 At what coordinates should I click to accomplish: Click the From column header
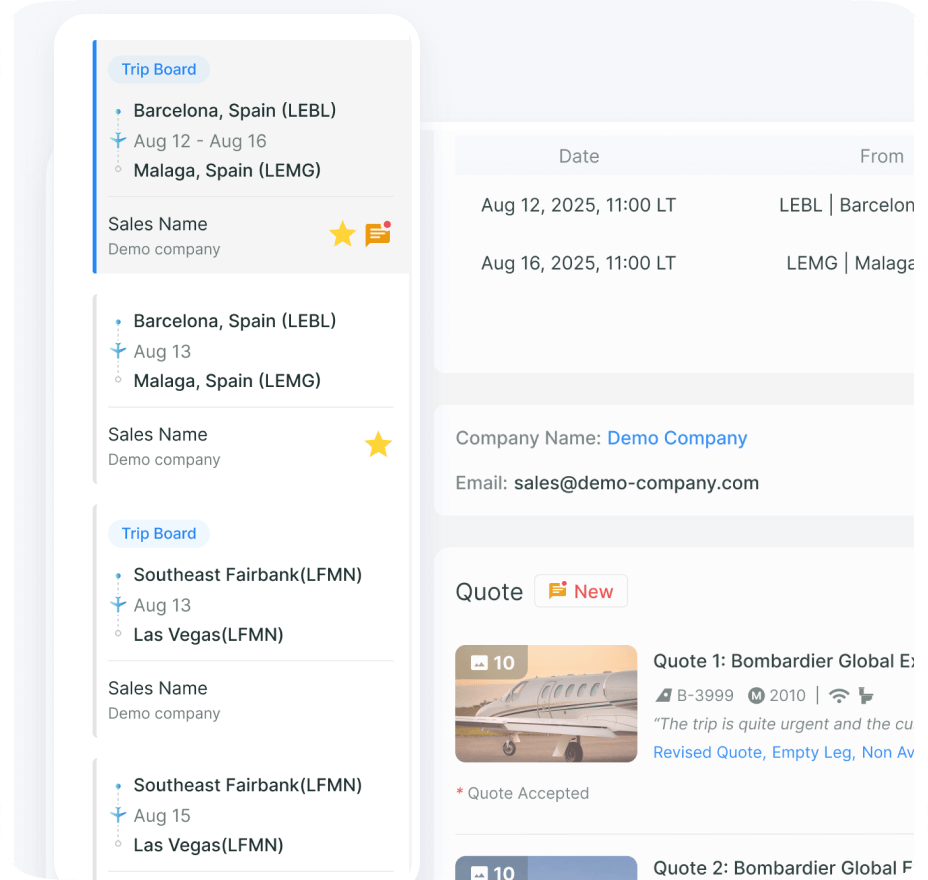881,156
